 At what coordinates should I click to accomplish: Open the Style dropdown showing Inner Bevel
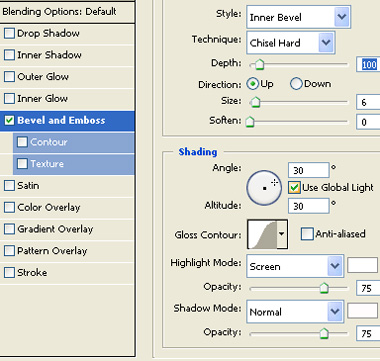[298, 17]
